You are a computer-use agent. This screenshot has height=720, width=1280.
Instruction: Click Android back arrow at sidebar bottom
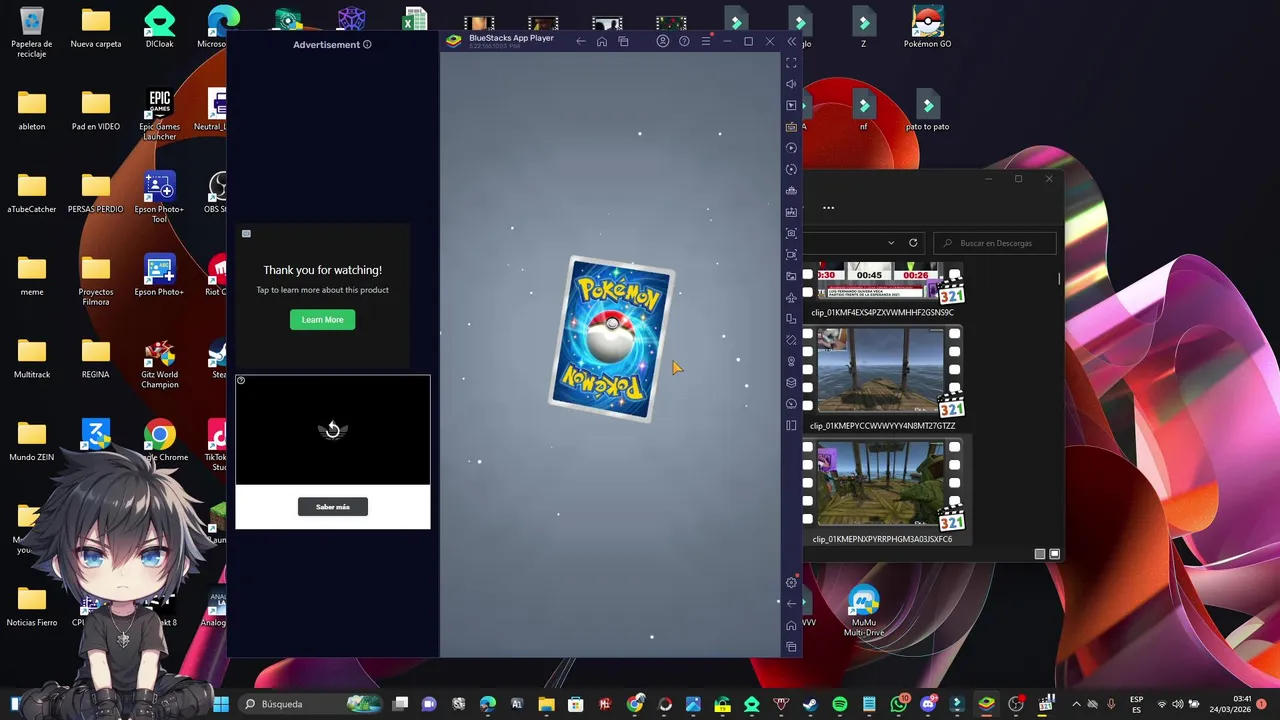[x=791, y=603]
